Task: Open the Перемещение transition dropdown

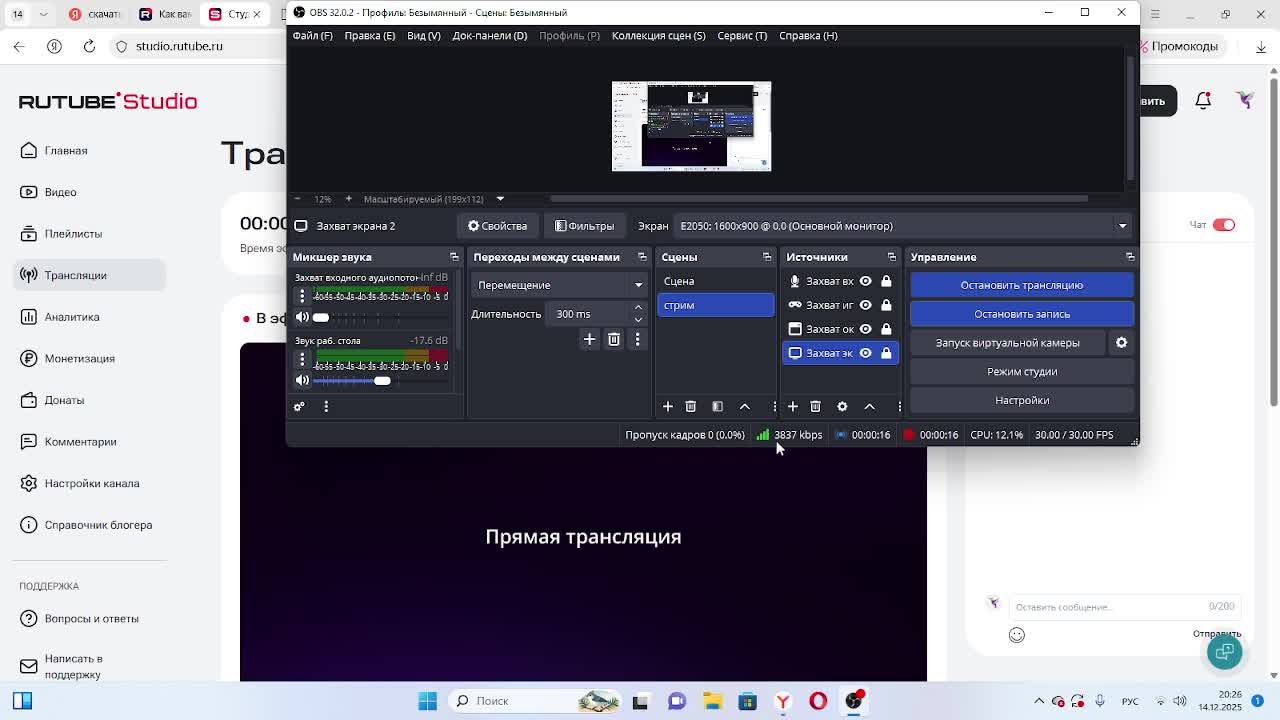Action: [x=559, y=285]
